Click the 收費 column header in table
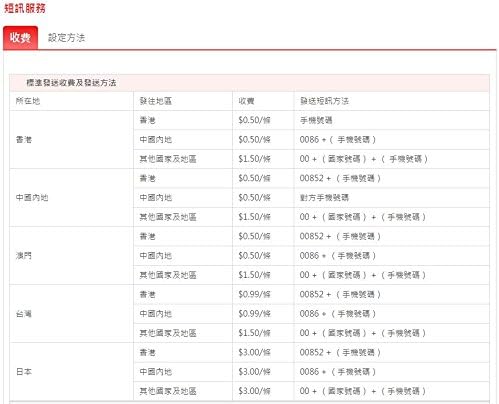Screen dimensions: 499x404 point(246,101)
